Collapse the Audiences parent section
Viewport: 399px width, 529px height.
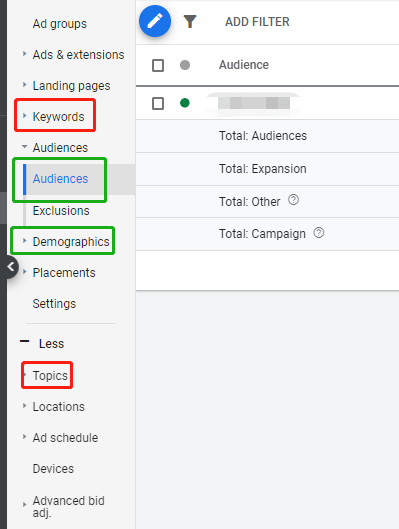tap(24, 146)
